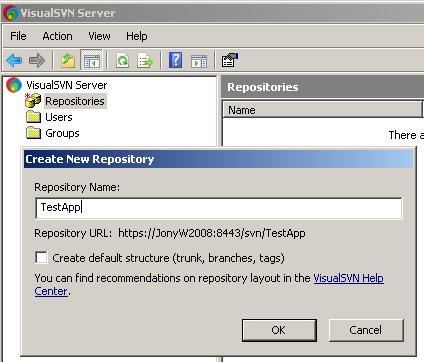Click the VisualSVN Server tree root icon
The image size is (424, 362).
tap(14, 85)
